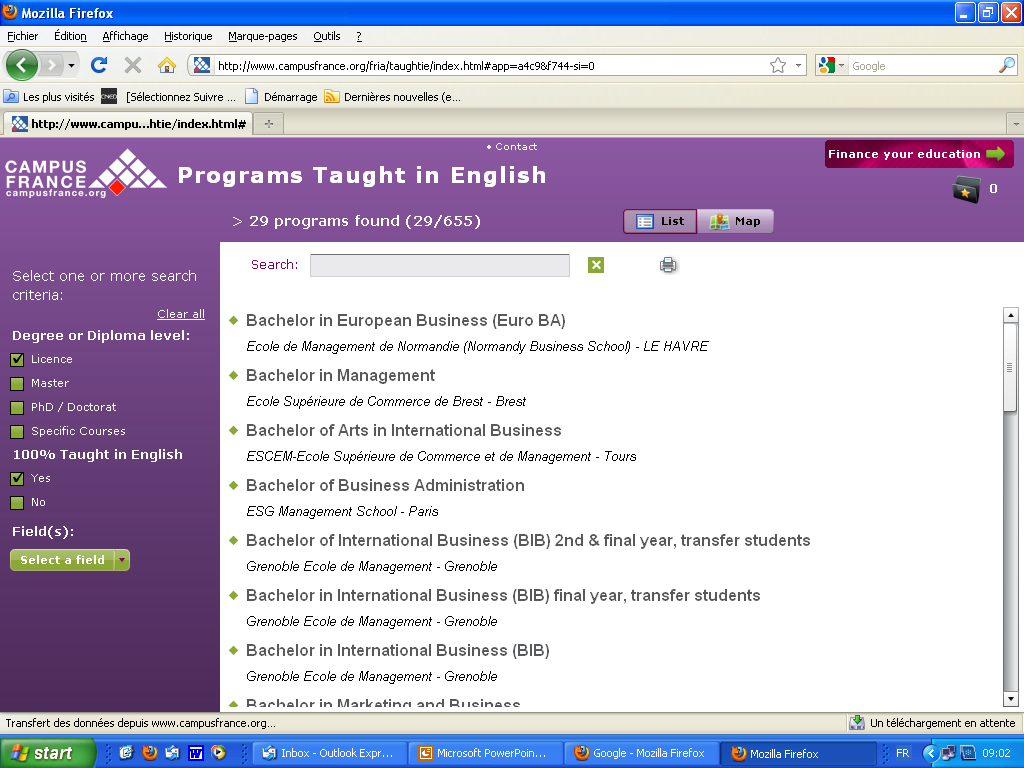Click the Google search magnifier icon
The height and width of the screenshot is (768, 1024).
(x=1007, y=65)
